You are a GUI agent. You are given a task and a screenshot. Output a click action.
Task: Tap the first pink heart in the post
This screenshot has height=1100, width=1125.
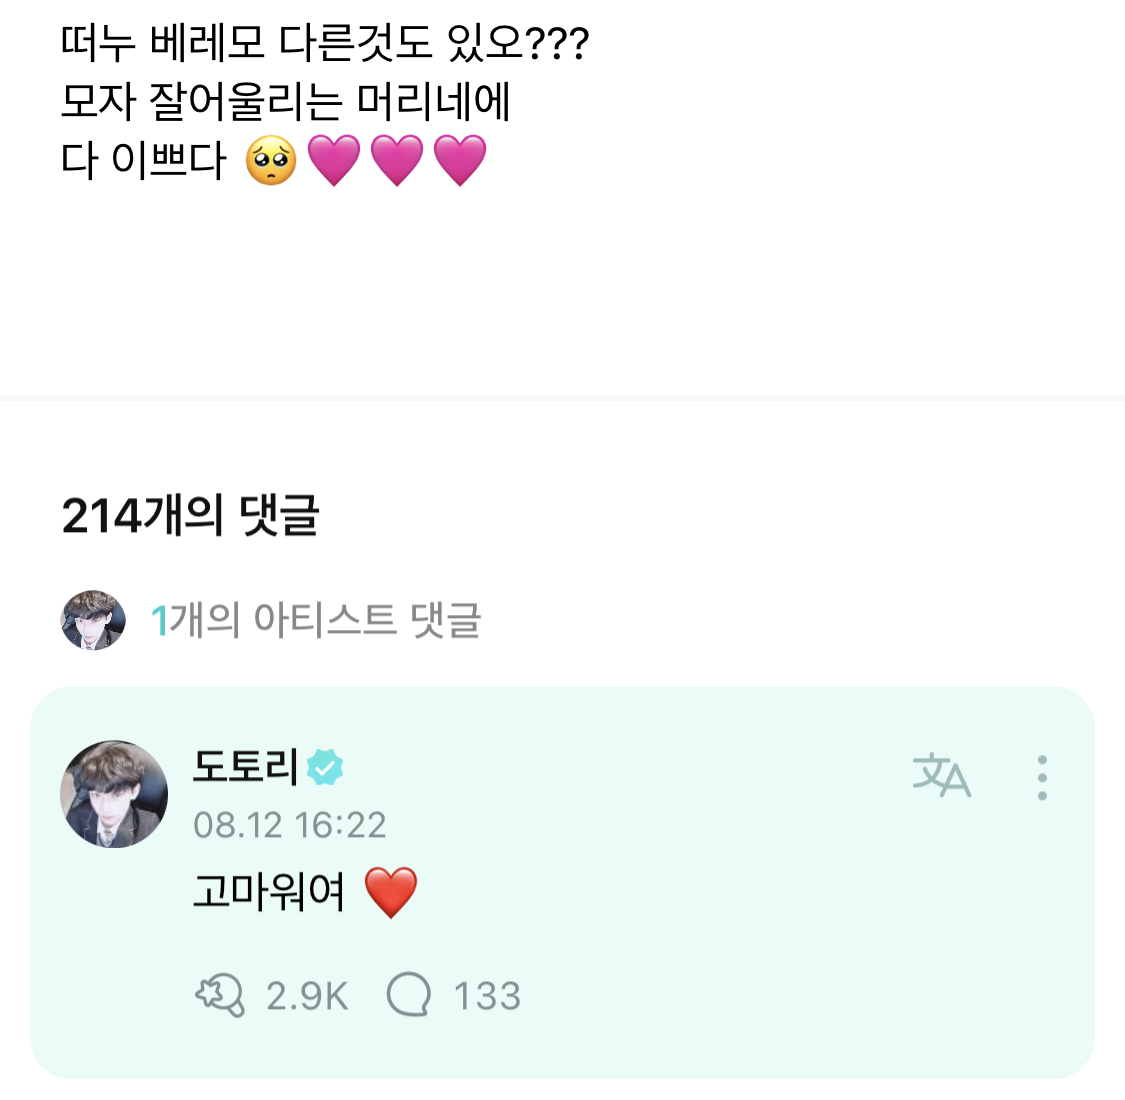pos(333,161)
